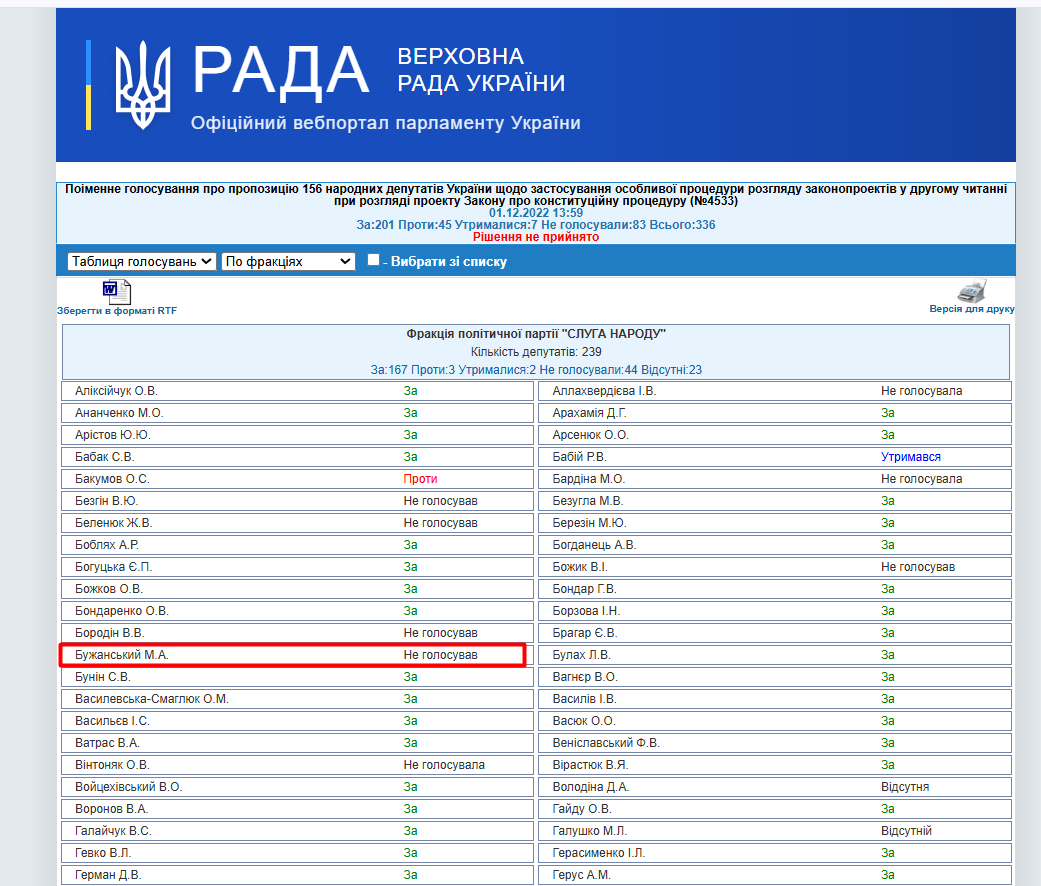The image size is (1041, 886).
Task: Select deputy name 'Василiв I.В.'
Action: point(584,699)
